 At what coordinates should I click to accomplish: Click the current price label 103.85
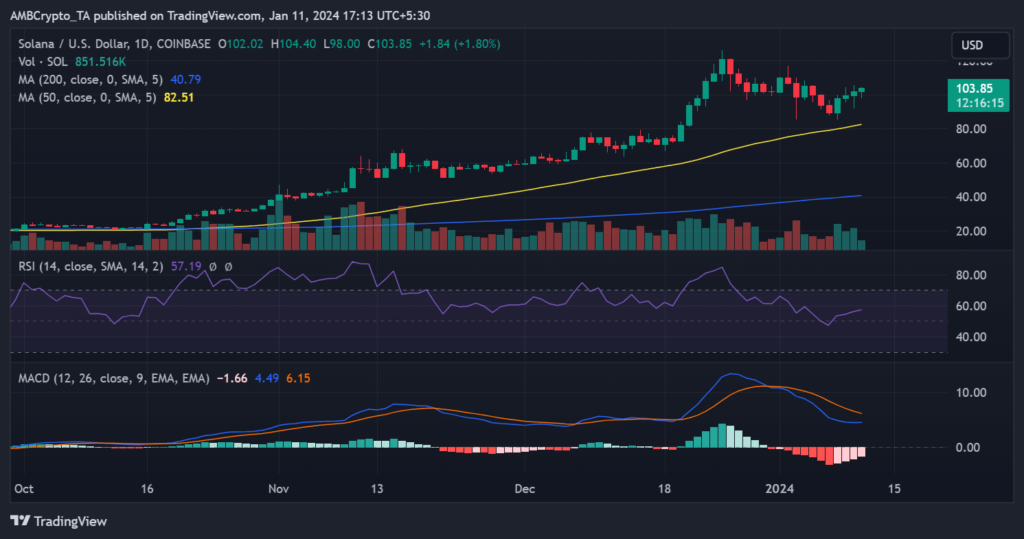(967, 88)
